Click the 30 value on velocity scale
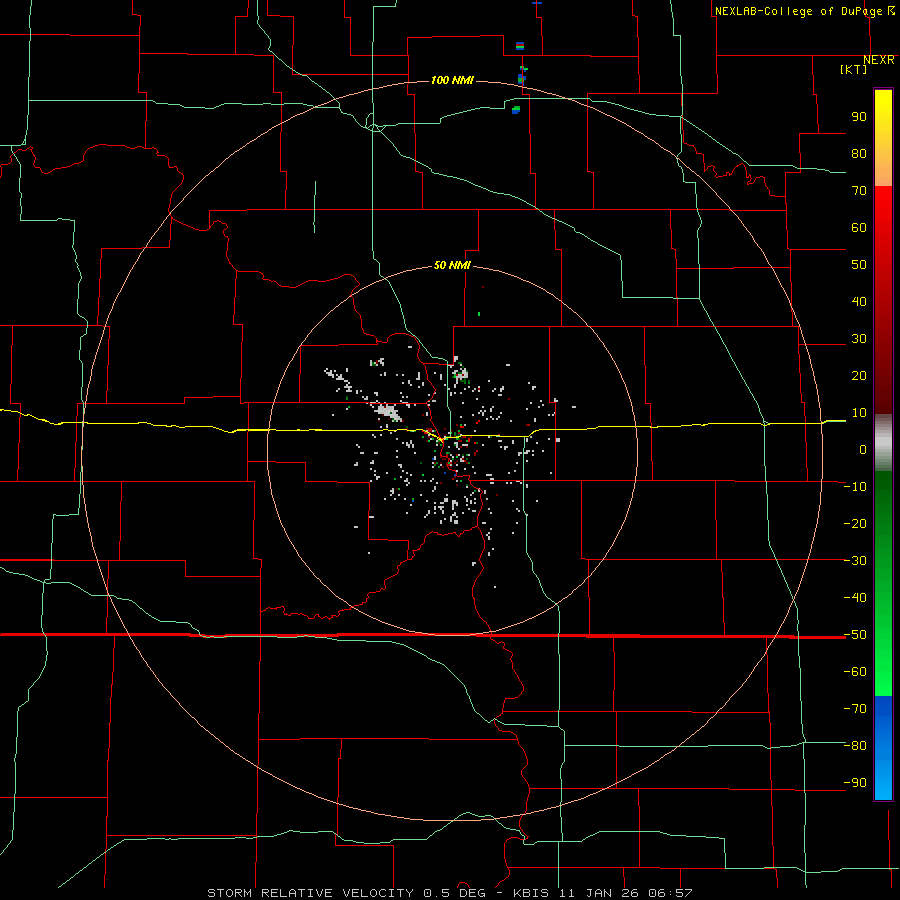 click(x=859, y=339)
